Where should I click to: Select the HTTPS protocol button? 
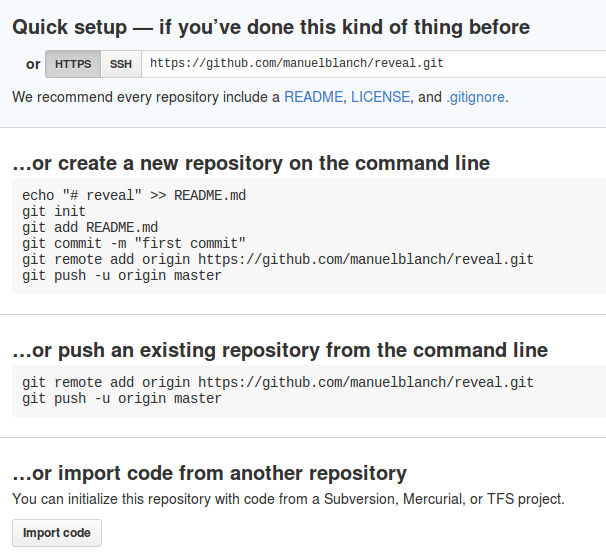click(73, 64)
